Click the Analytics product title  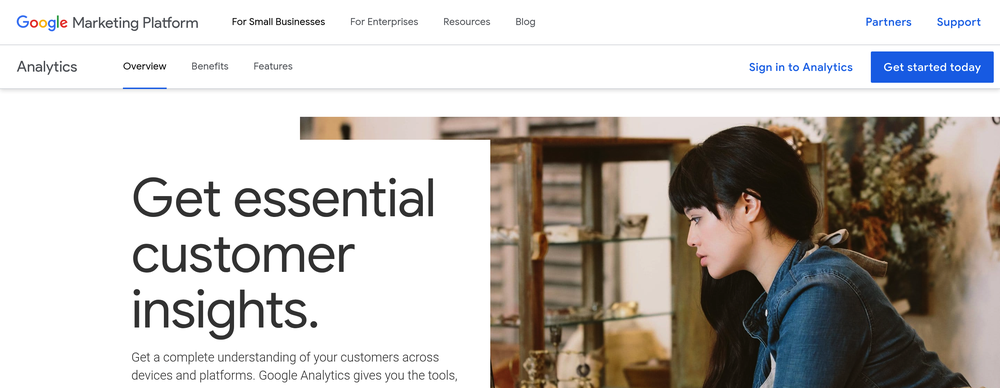47,67
